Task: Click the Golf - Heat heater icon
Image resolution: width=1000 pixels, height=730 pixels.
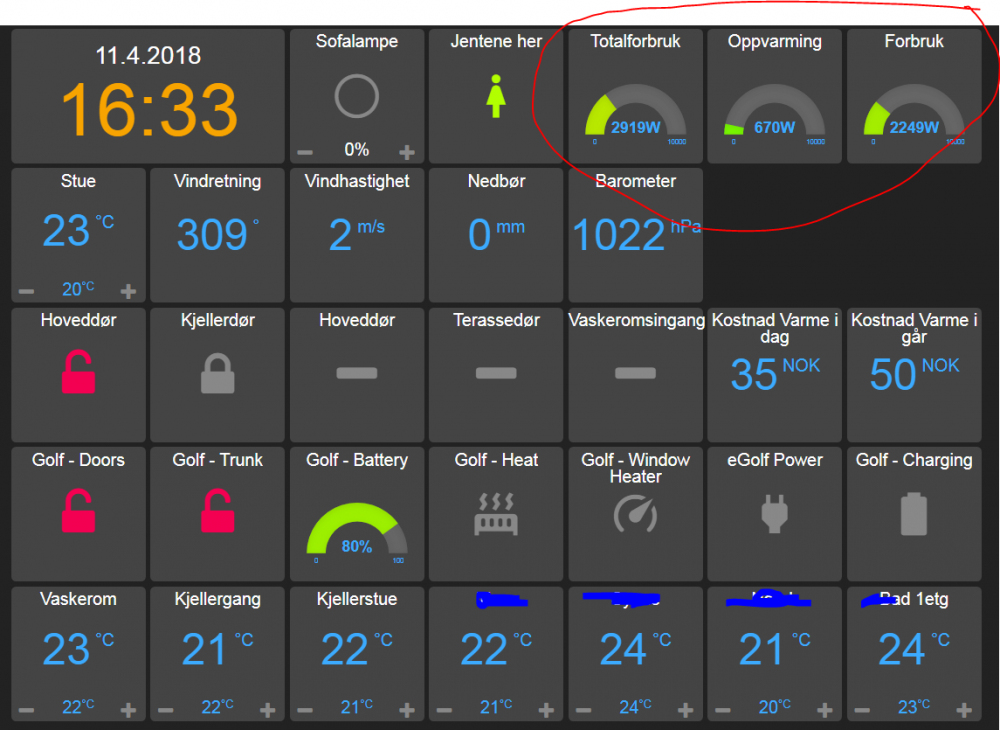Action: [x=496, y=513]
